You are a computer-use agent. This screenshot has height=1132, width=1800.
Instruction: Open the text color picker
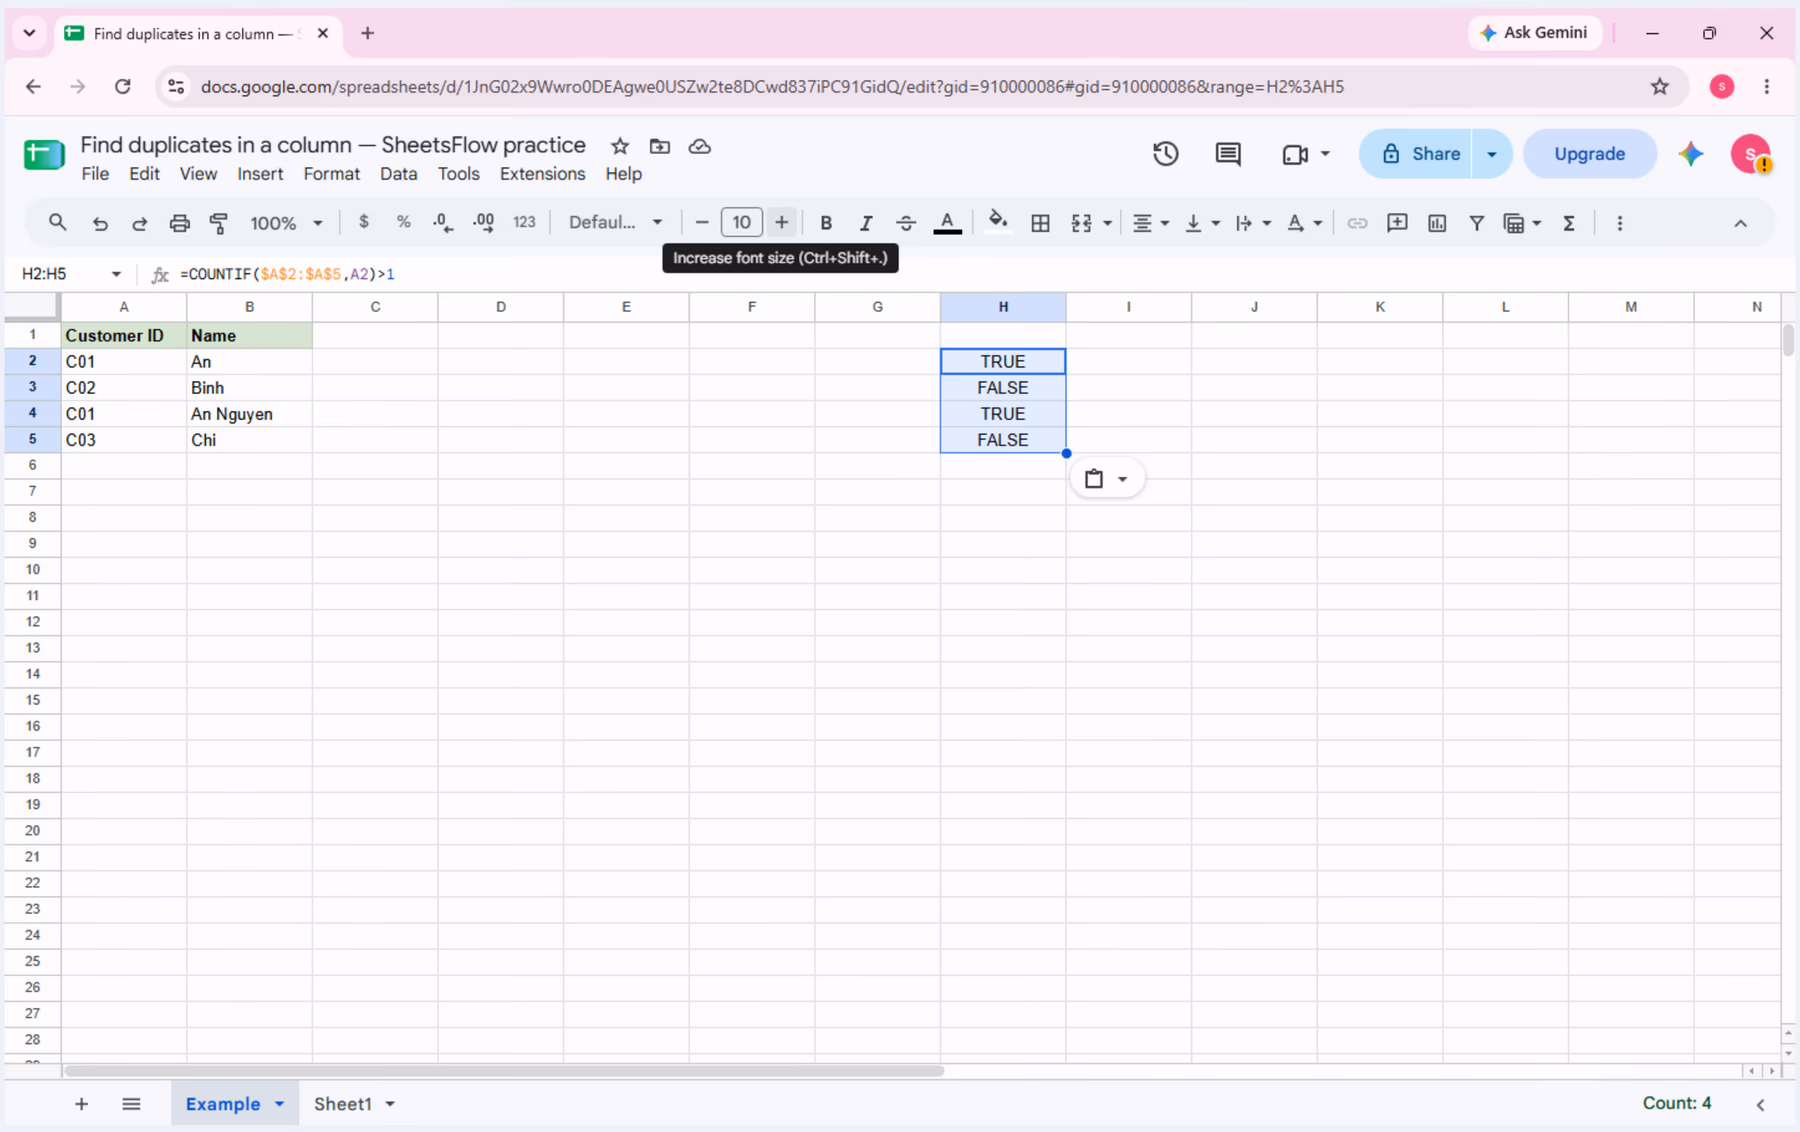pyautogui.click(x=947, y=223)
